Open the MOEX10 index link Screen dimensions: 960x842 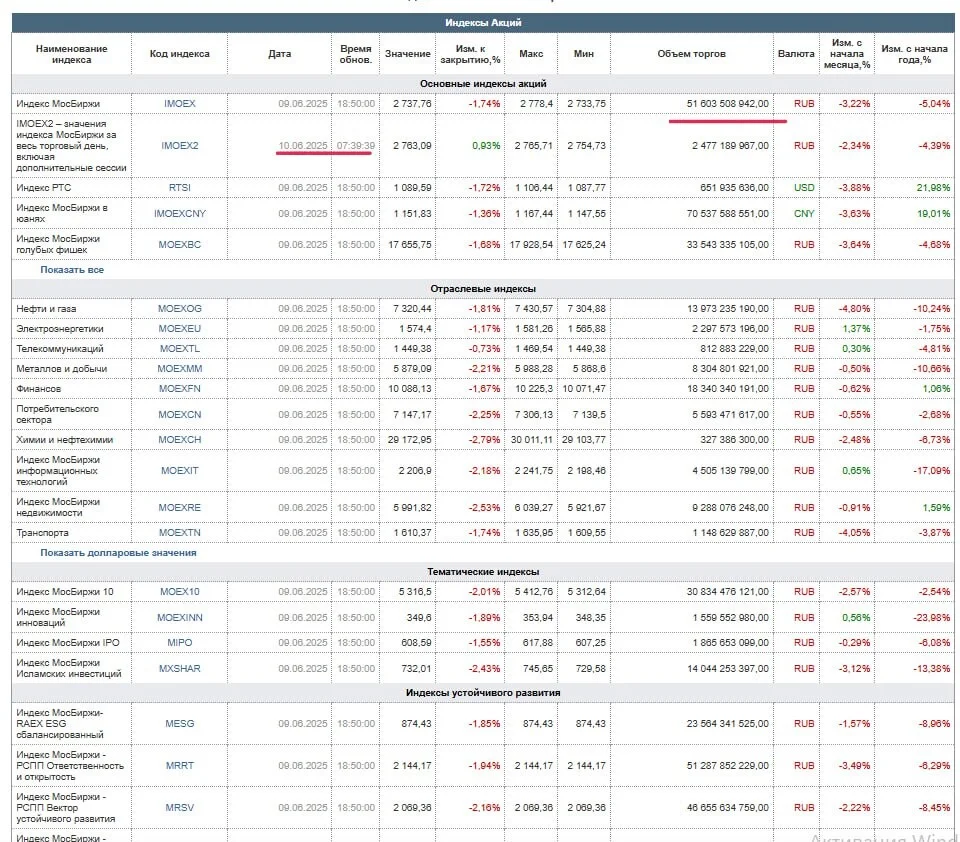(179, 592)
